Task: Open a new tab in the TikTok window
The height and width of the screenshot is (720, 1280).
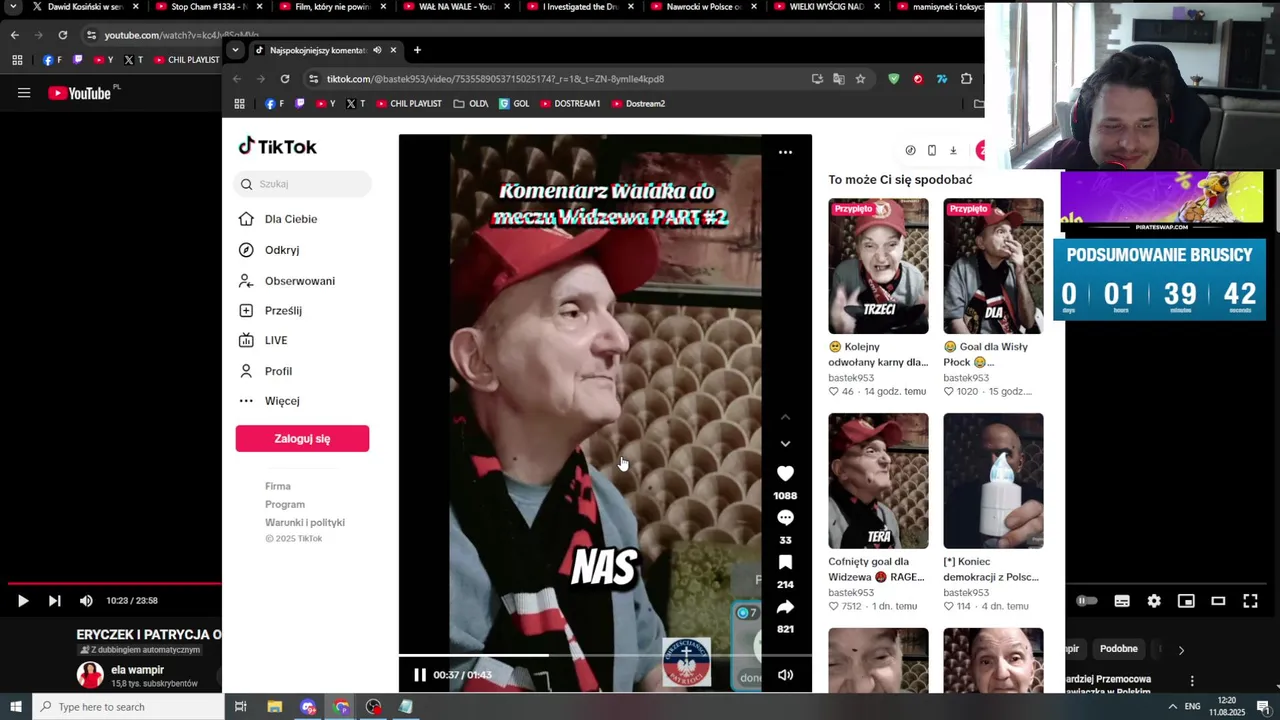Action: pyautogui.click(x=417, y=50)
